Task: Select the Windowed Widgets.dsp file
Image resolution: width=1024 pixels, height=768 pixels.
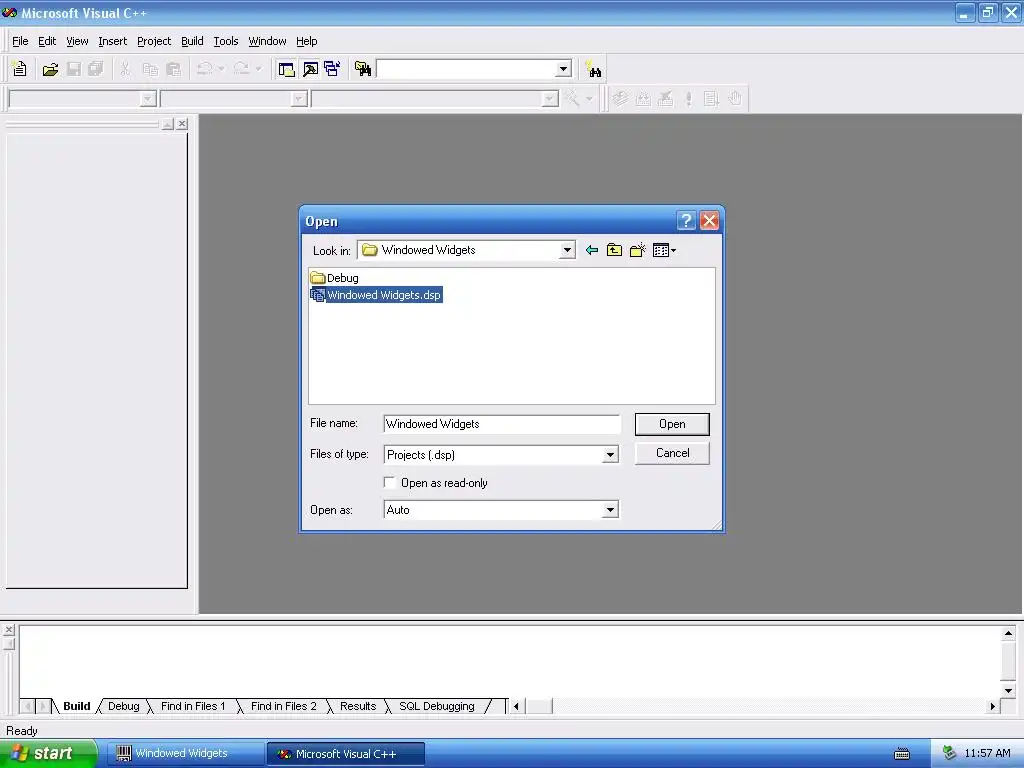Action: pos(377,295)
